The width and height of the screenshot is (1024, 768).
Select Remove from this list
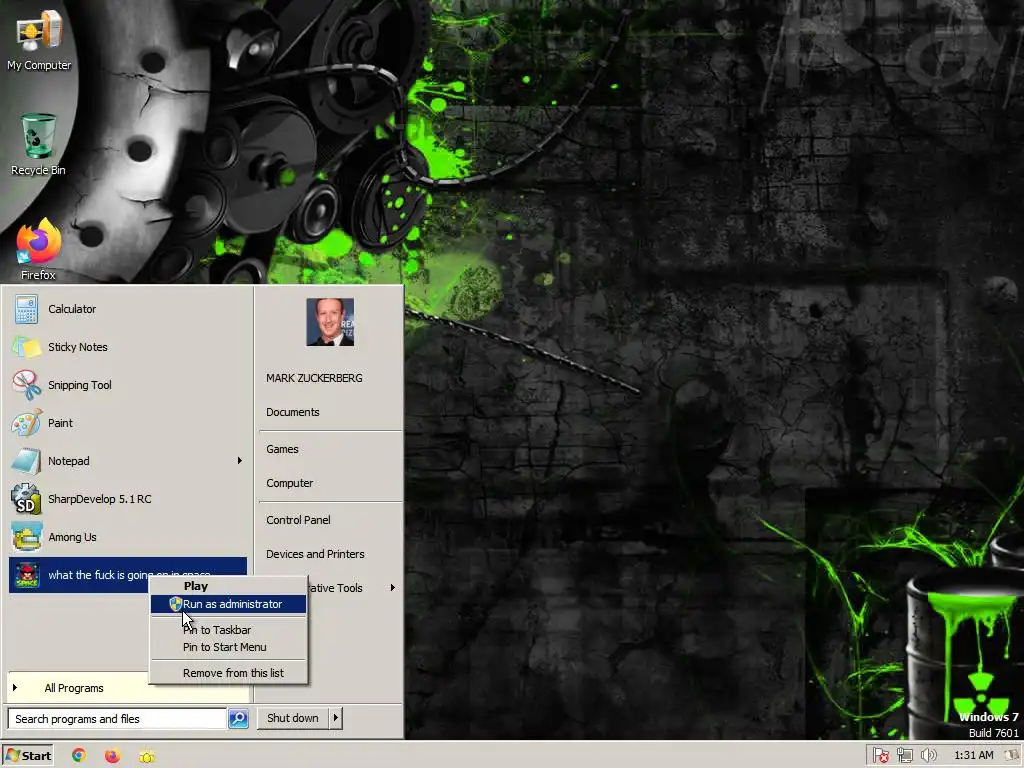click(x=228, y=673)
